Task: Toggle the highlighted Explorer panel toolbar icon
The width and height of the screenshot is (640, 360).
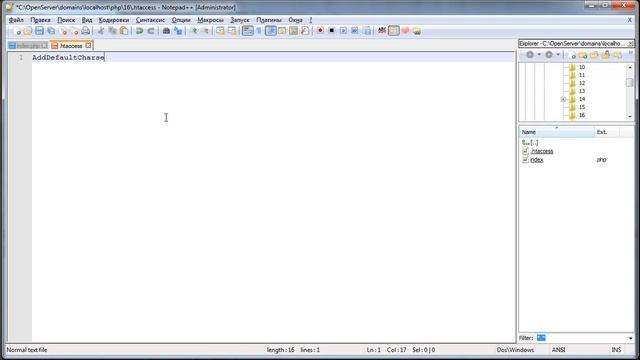Action: (x=393, y=31)
